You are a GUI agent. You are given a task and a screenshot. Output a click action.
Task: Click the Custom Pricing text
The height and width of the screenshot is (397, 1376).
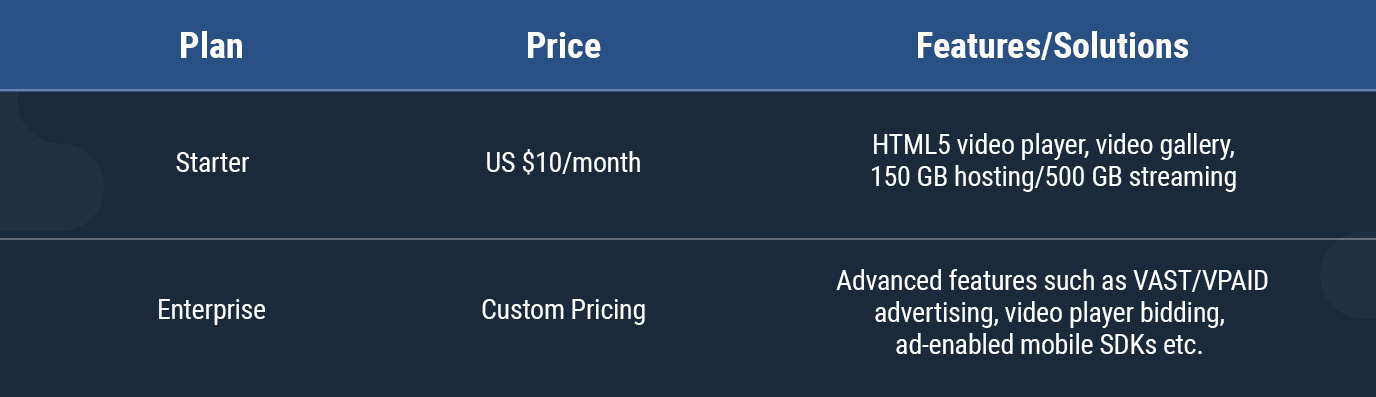tap(563, 310)
